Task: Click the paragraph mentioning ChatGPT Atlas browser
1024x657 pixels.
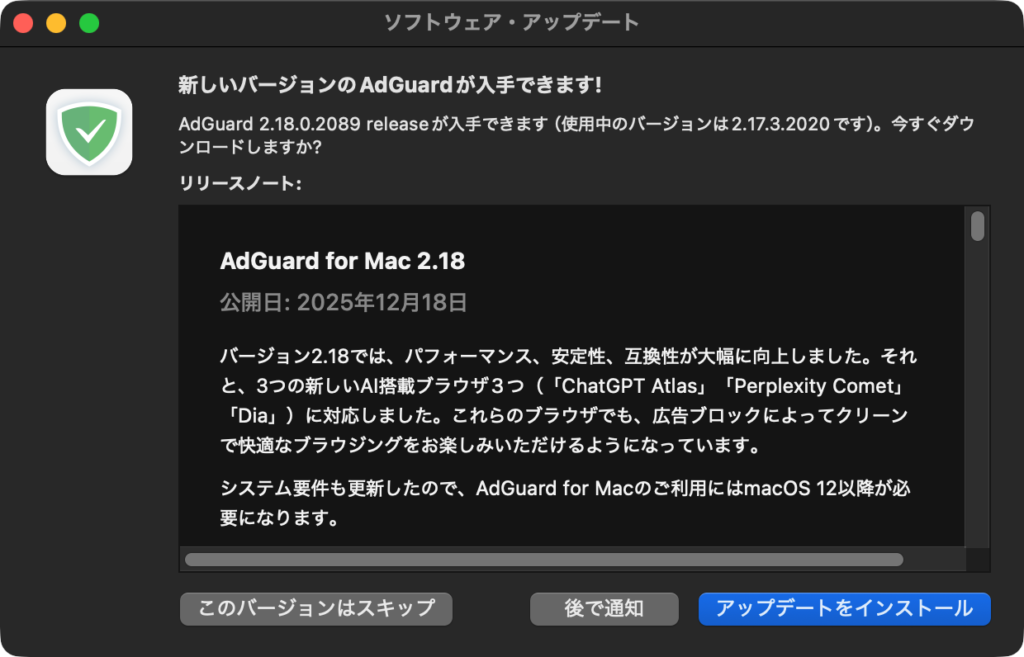Action: pyautogui.click(x=566, y=400)
